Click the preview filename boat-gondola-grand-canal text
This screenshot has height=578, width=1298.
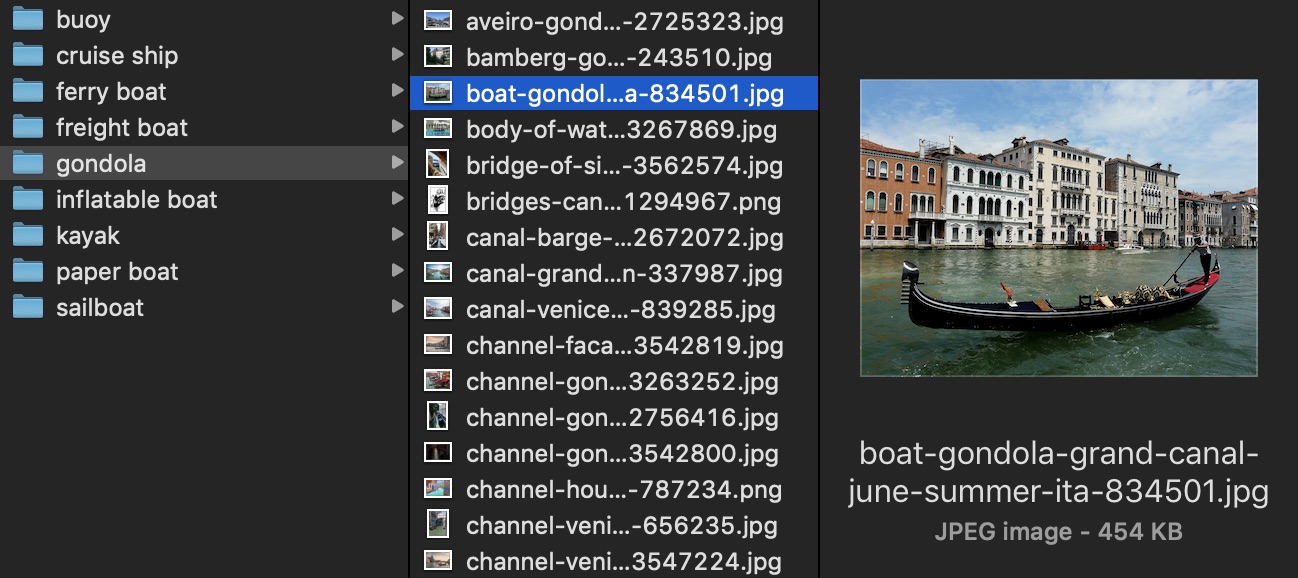tap(1059, 455)
